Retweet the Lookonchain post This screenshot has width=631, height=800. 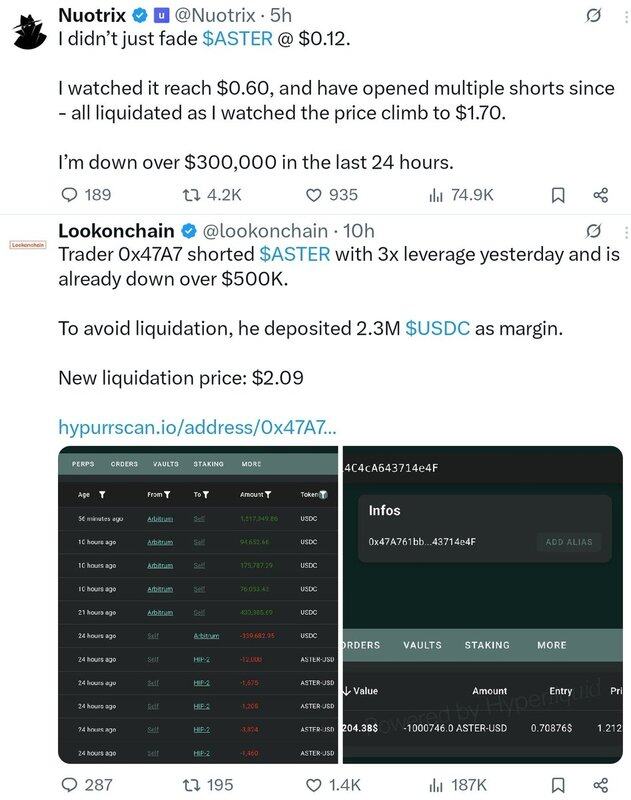208,784
